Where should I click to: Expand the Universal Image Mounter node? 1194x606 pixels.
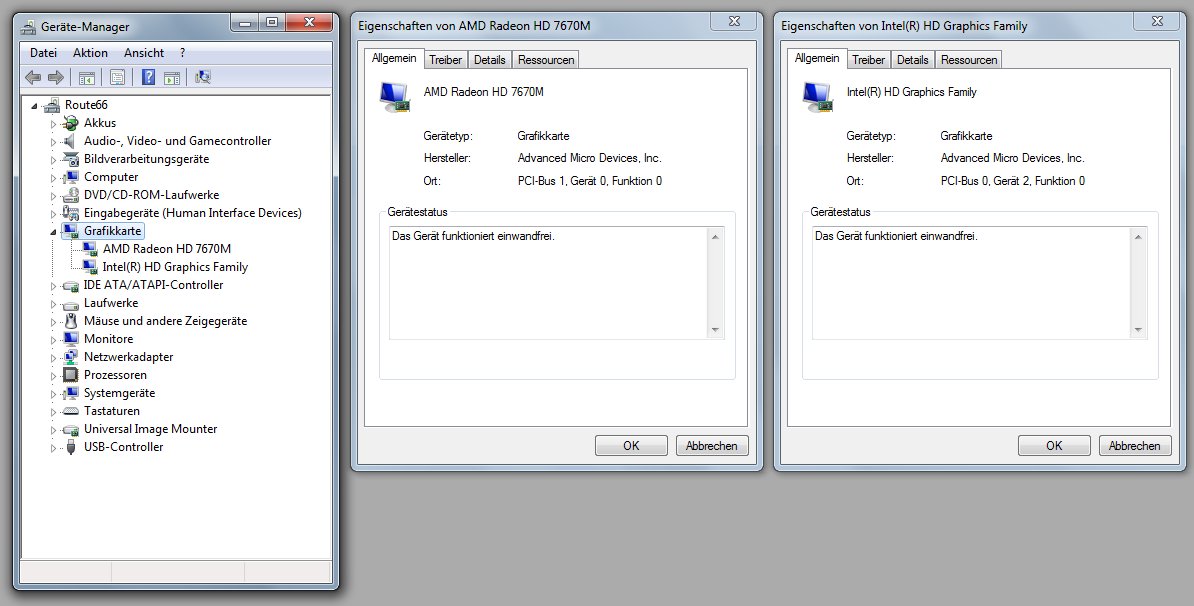pos(53,429)
